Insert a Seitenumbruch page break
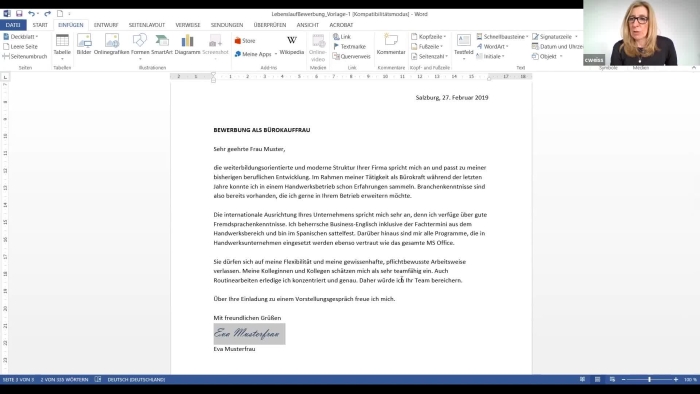 25,56
